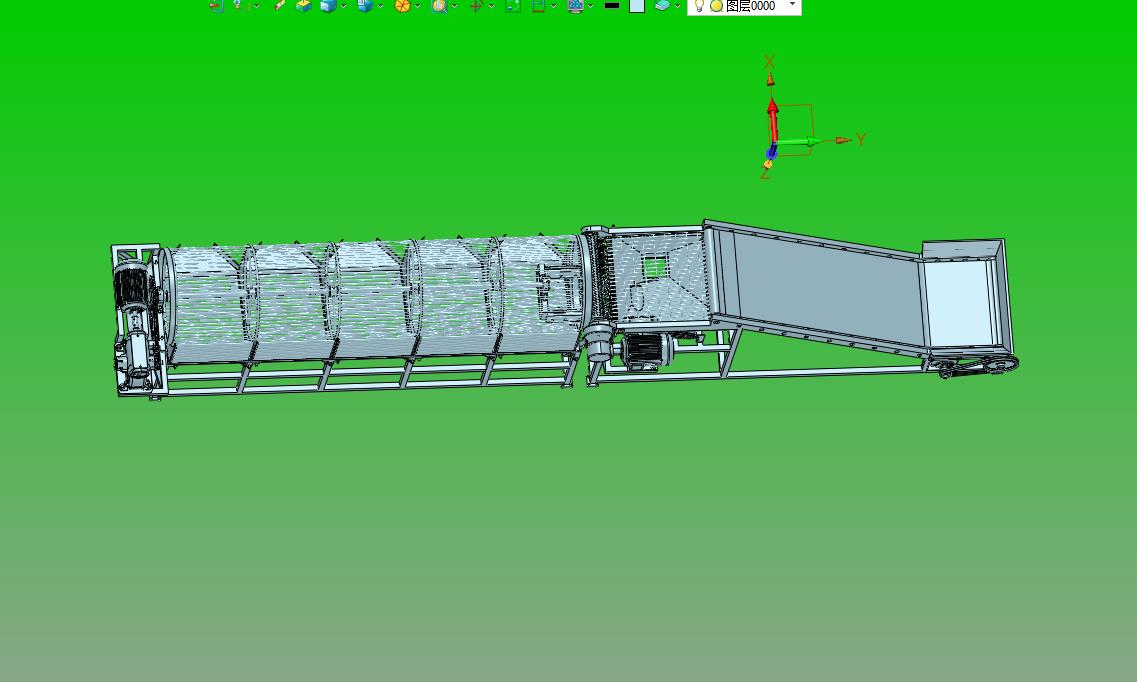This screenshot has height=682, width=1137.
Task: Expand the dropdown arrow beside monitor icon
Action: [x=591, y=7]
